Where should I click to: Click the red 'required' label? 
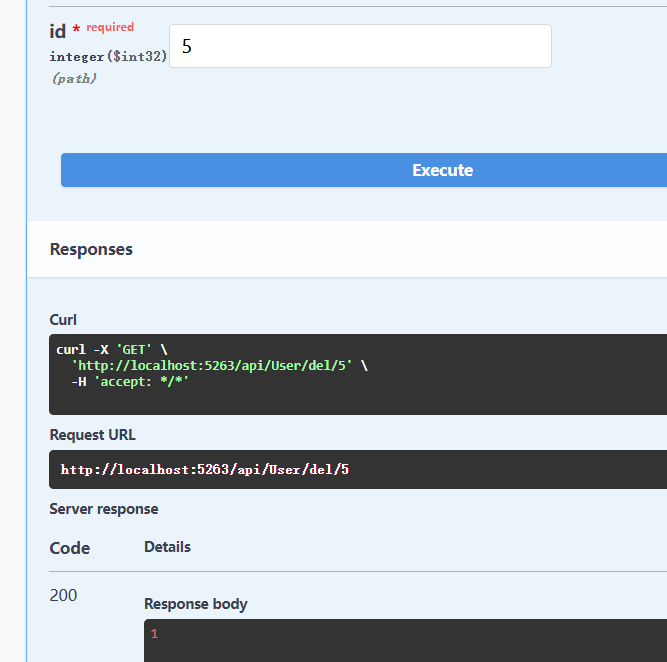[x=110, y=27]
